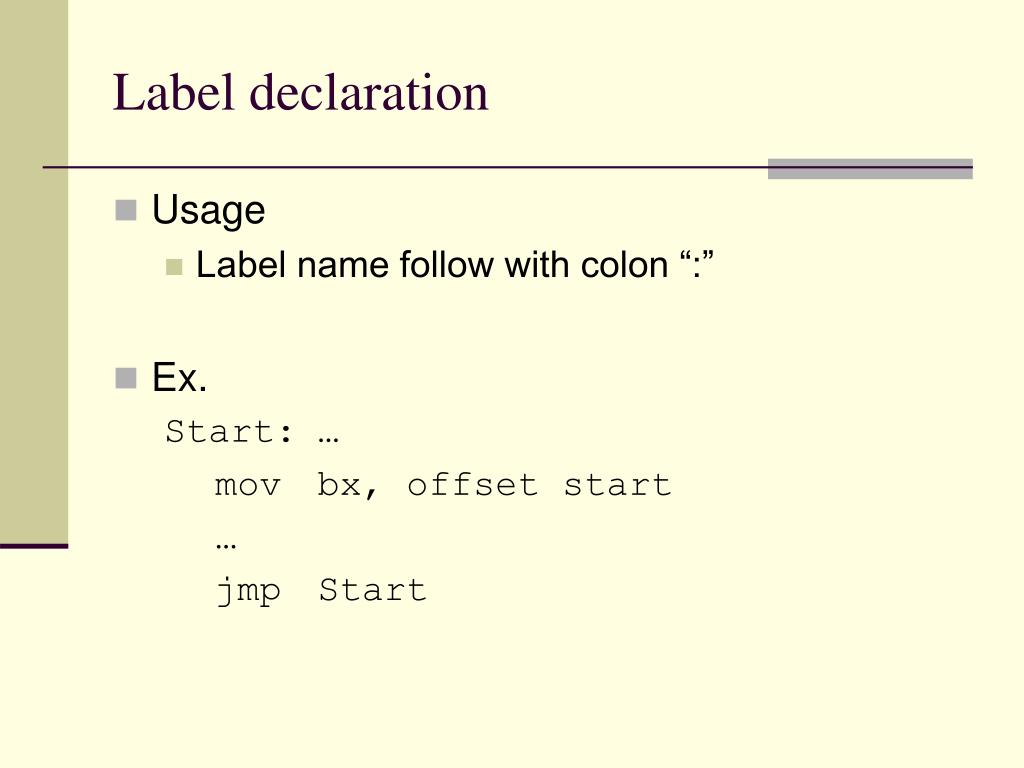Click the 'offset' keyword in the code
Screen dimensions: 1024x768
(473, 485)
